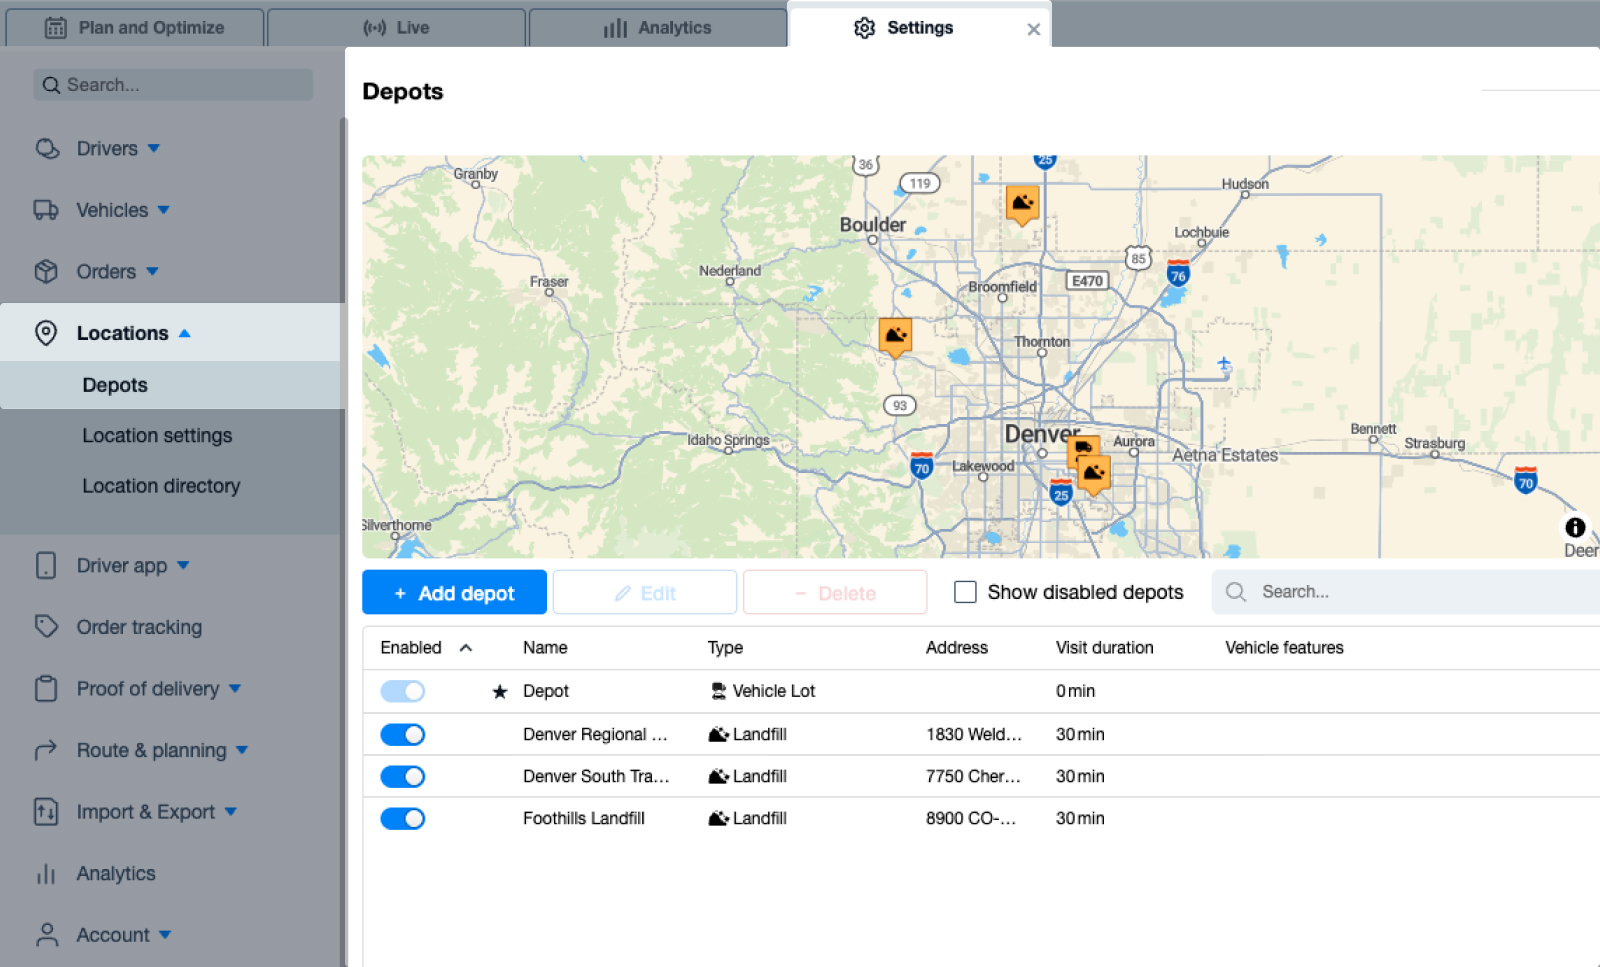Select the Drivers icon in the sidebar
The image size is (1600, 967).
46,148
